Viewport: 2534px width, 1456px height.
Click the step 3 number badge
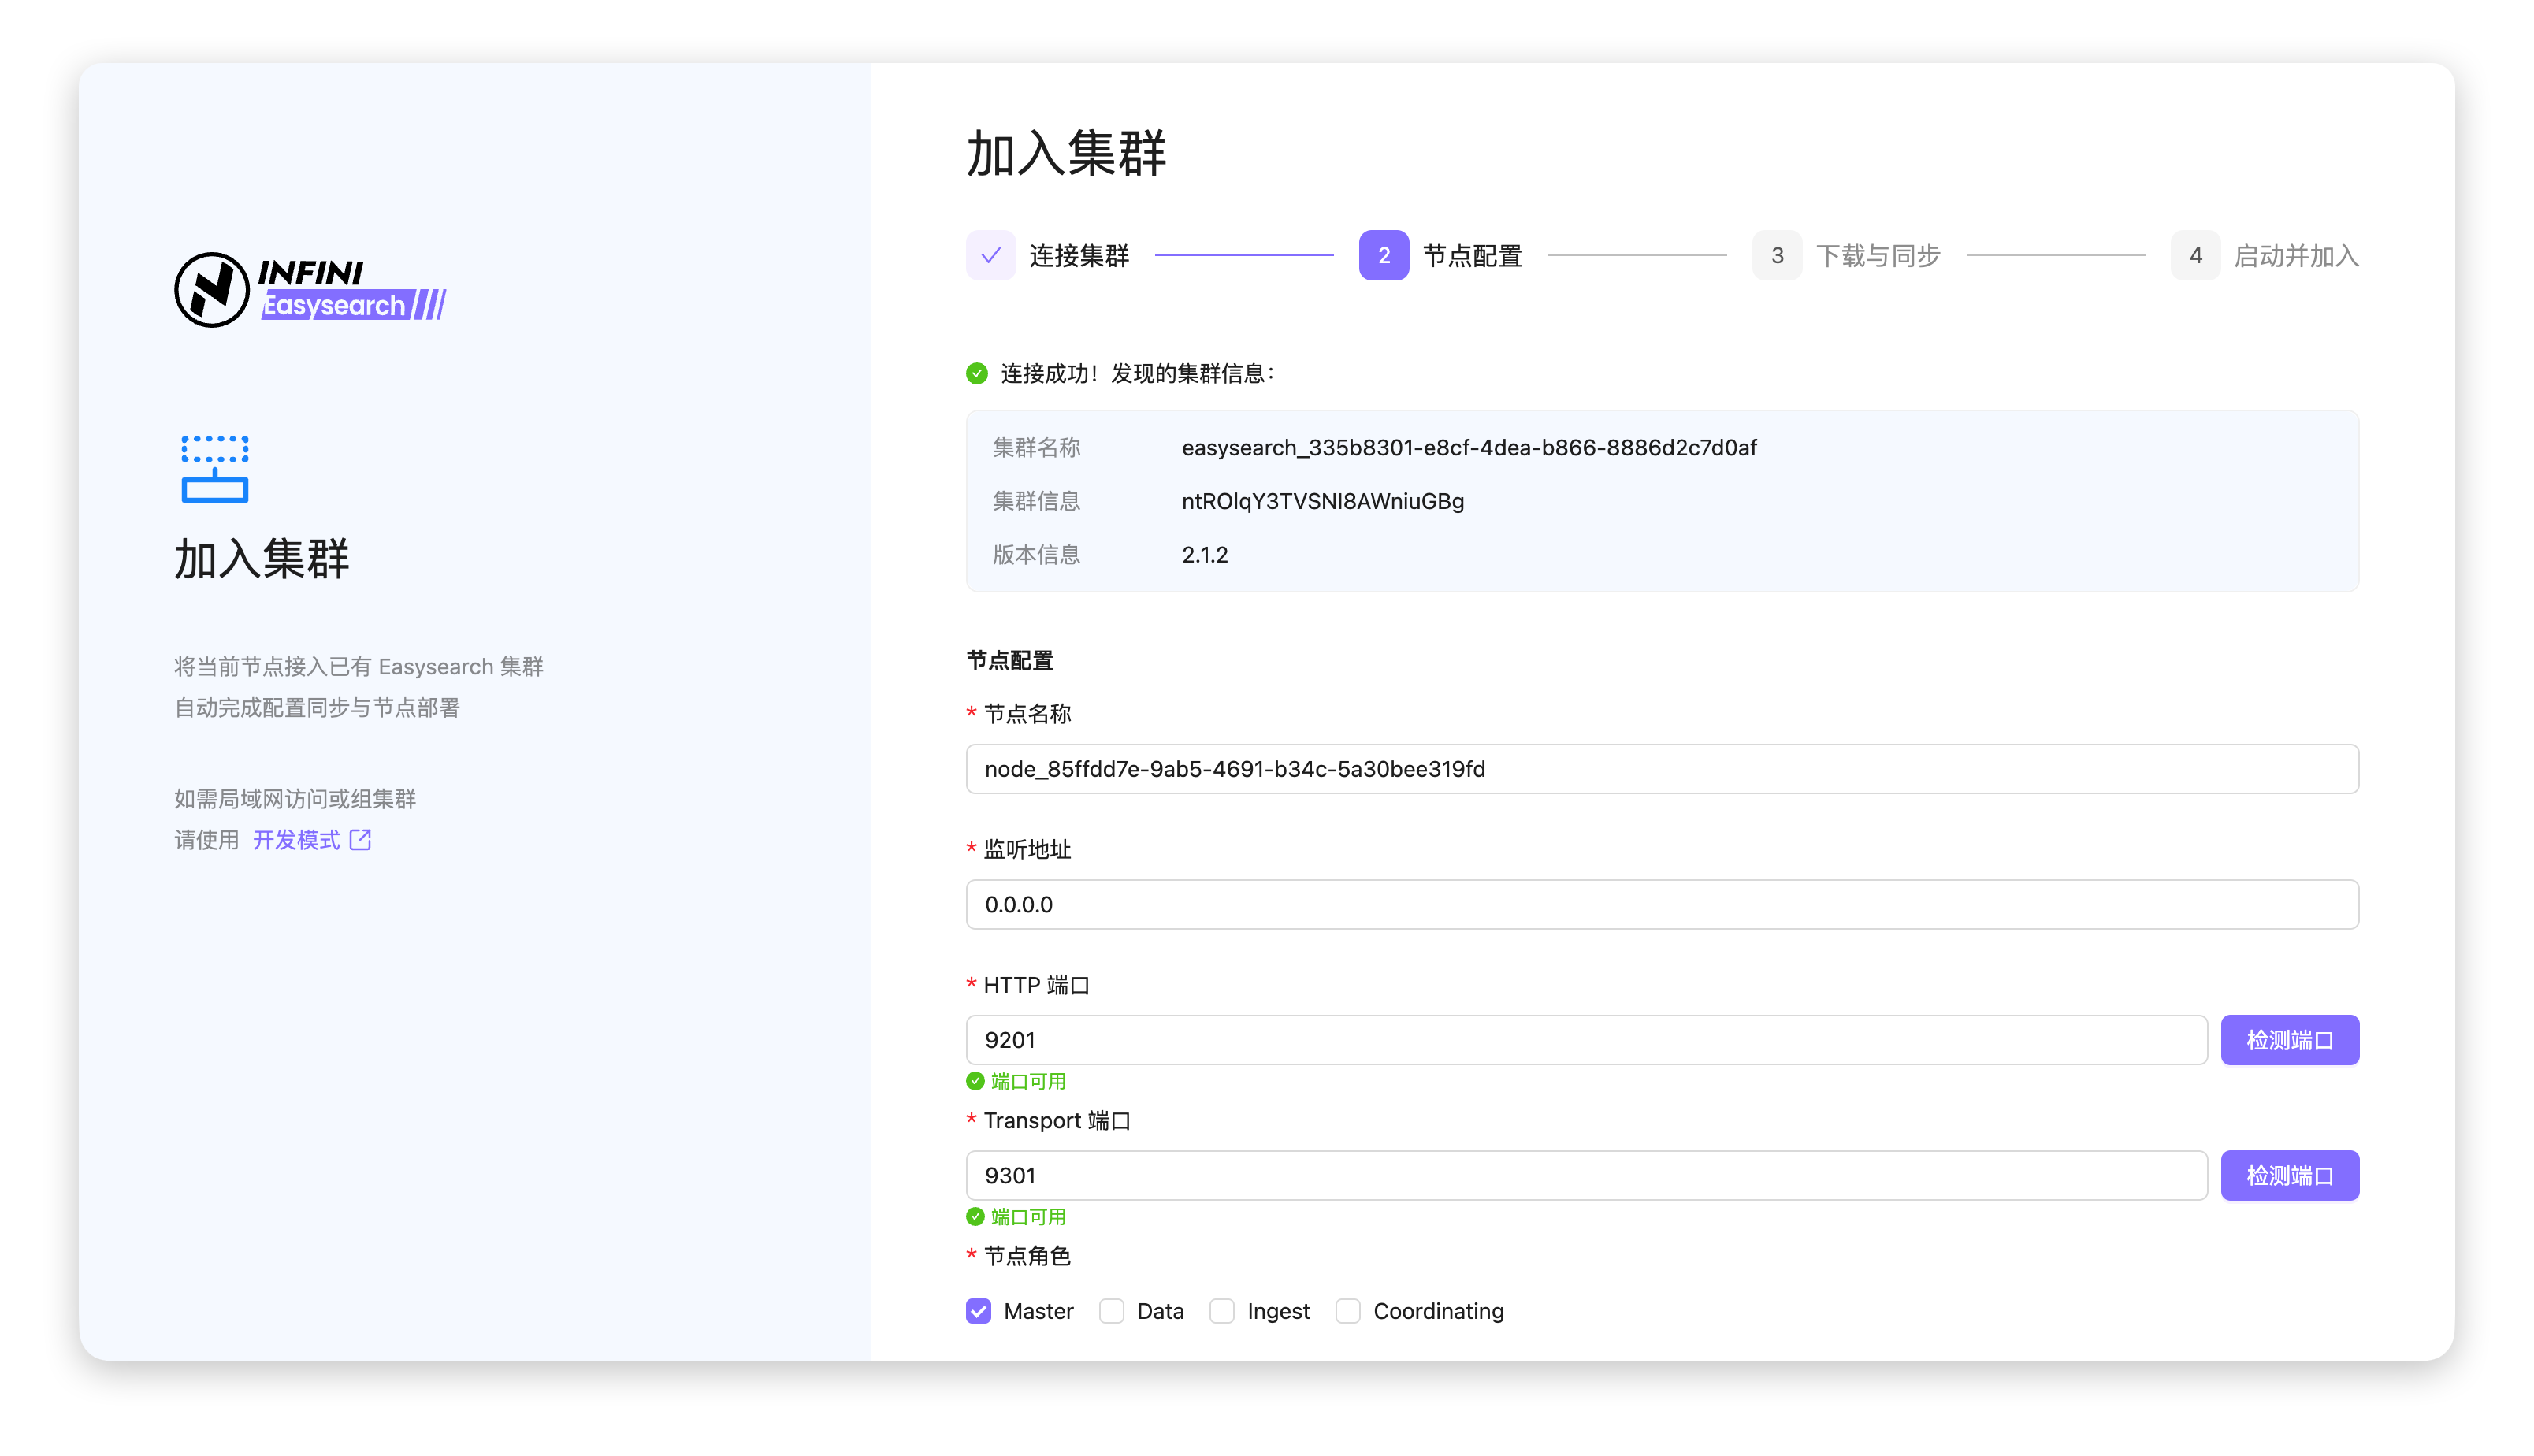click(x=1776, y=256)
